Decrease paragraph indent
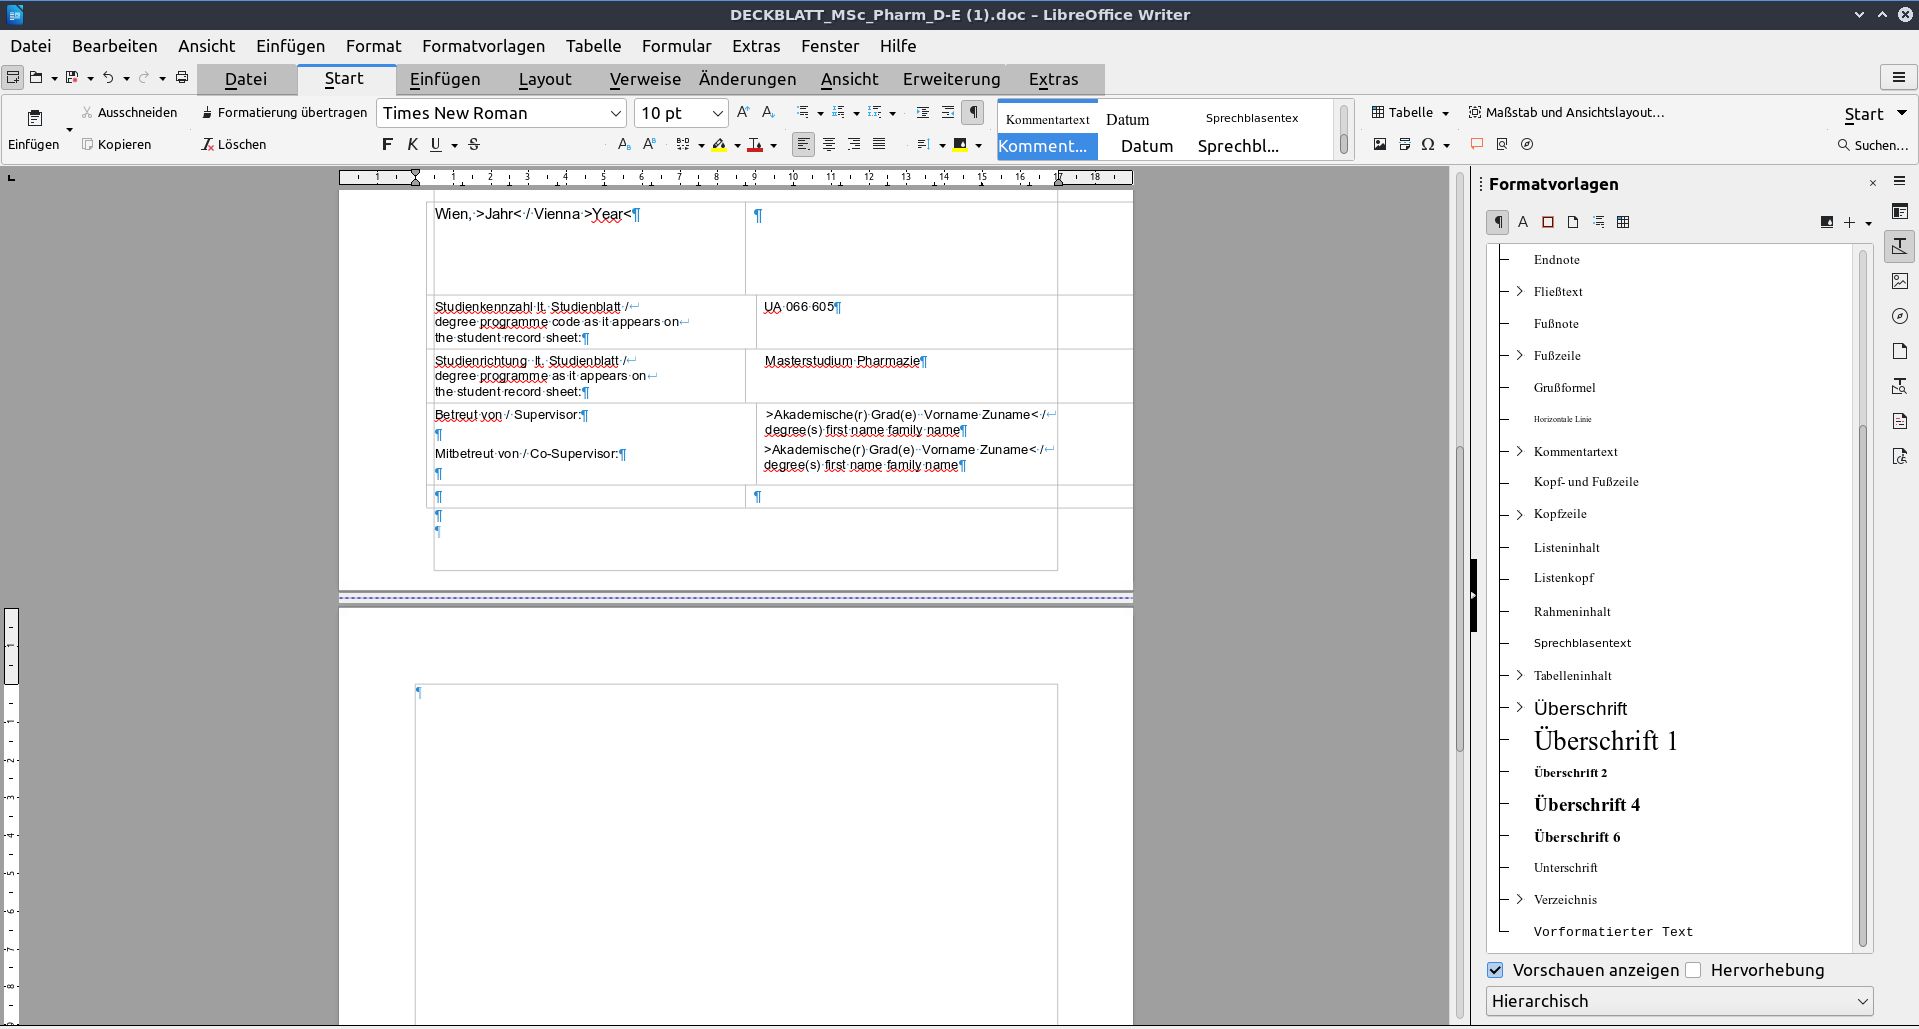 point(948,113)
